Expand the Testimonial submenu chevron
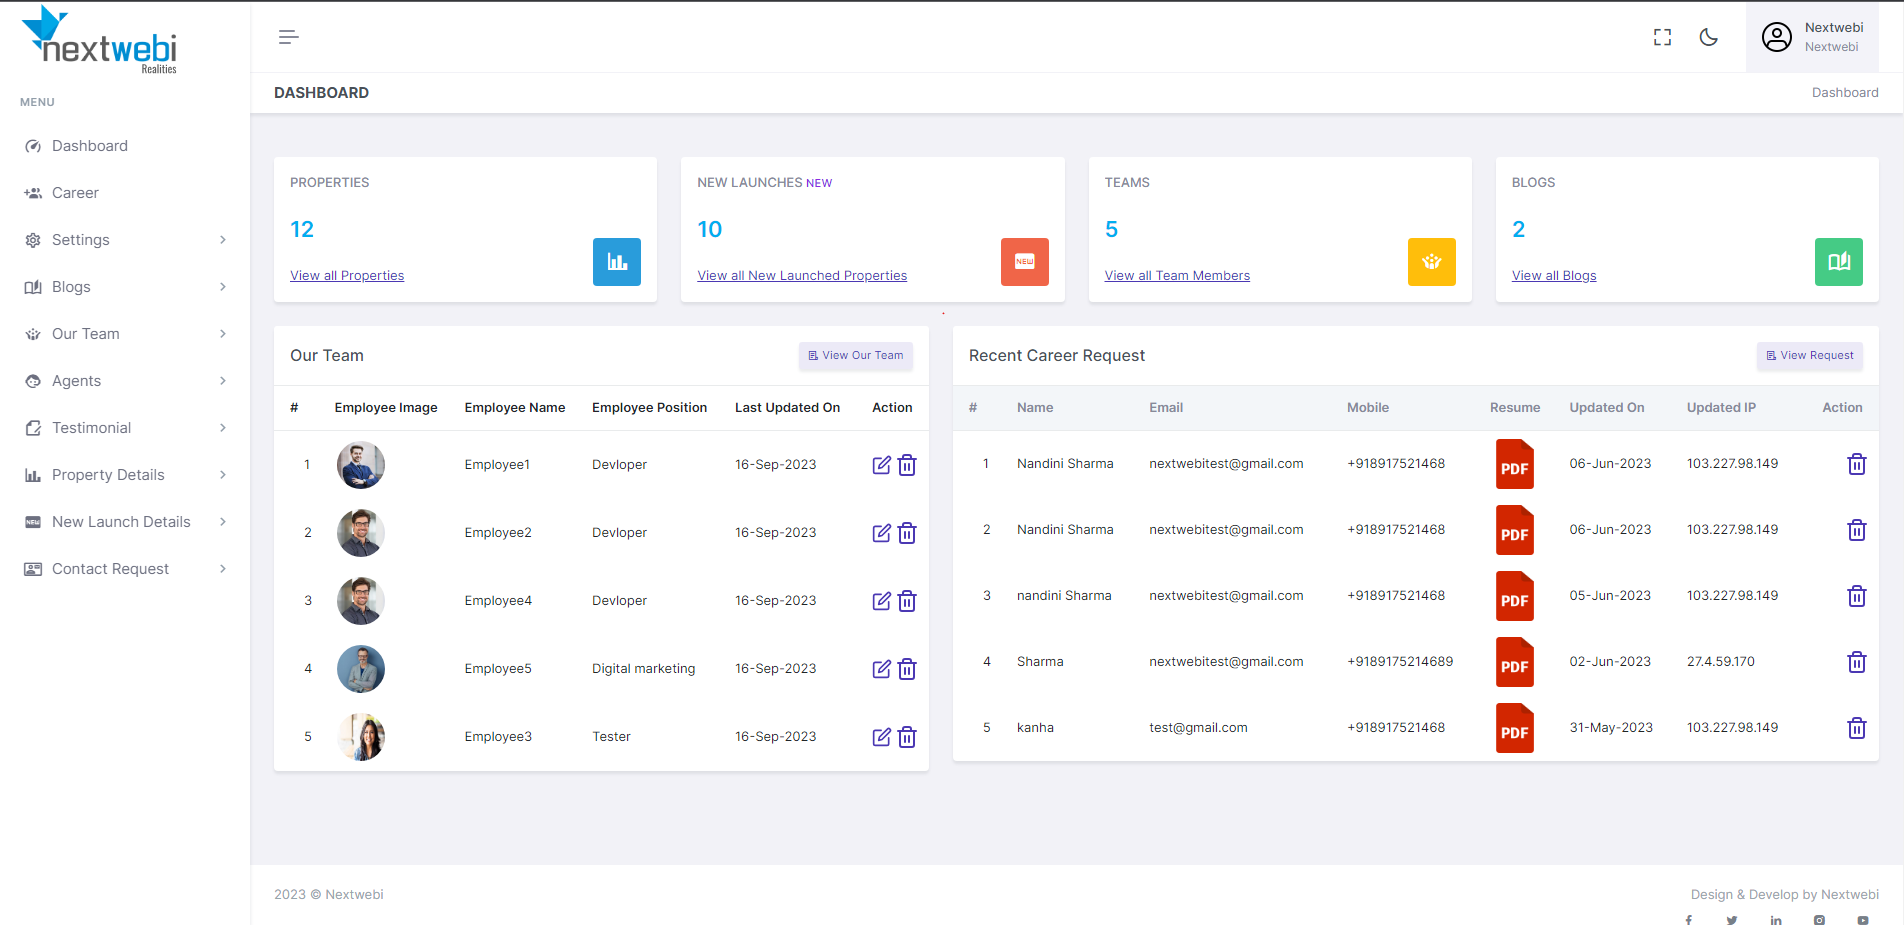 tap(223, 428)
